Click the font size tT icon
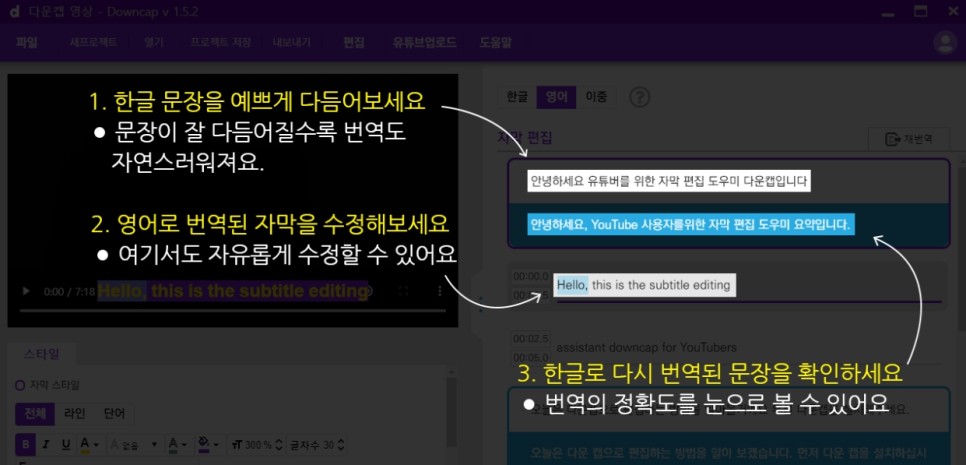 (237, 445)
